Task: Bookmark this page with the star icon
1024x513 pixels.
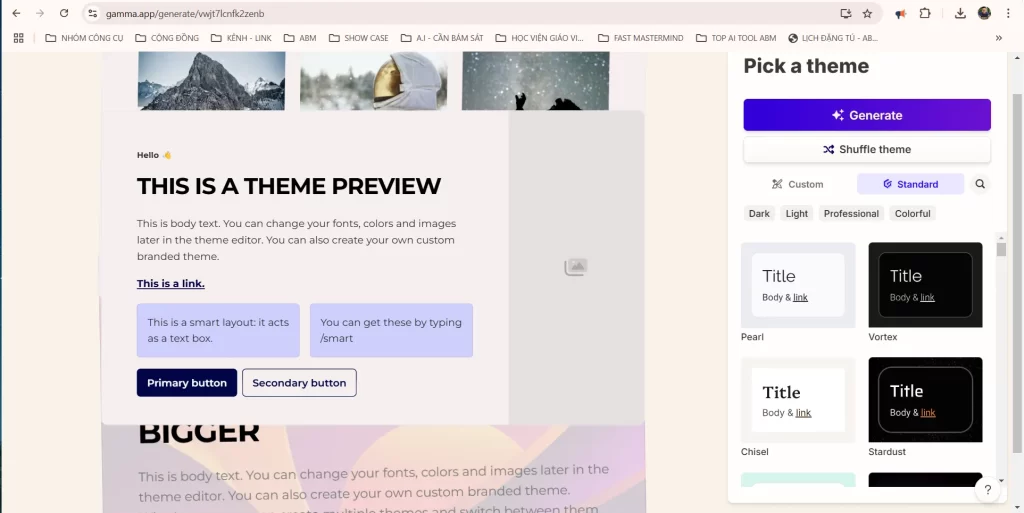Action: pyautogui.click(x=867, y=14)
